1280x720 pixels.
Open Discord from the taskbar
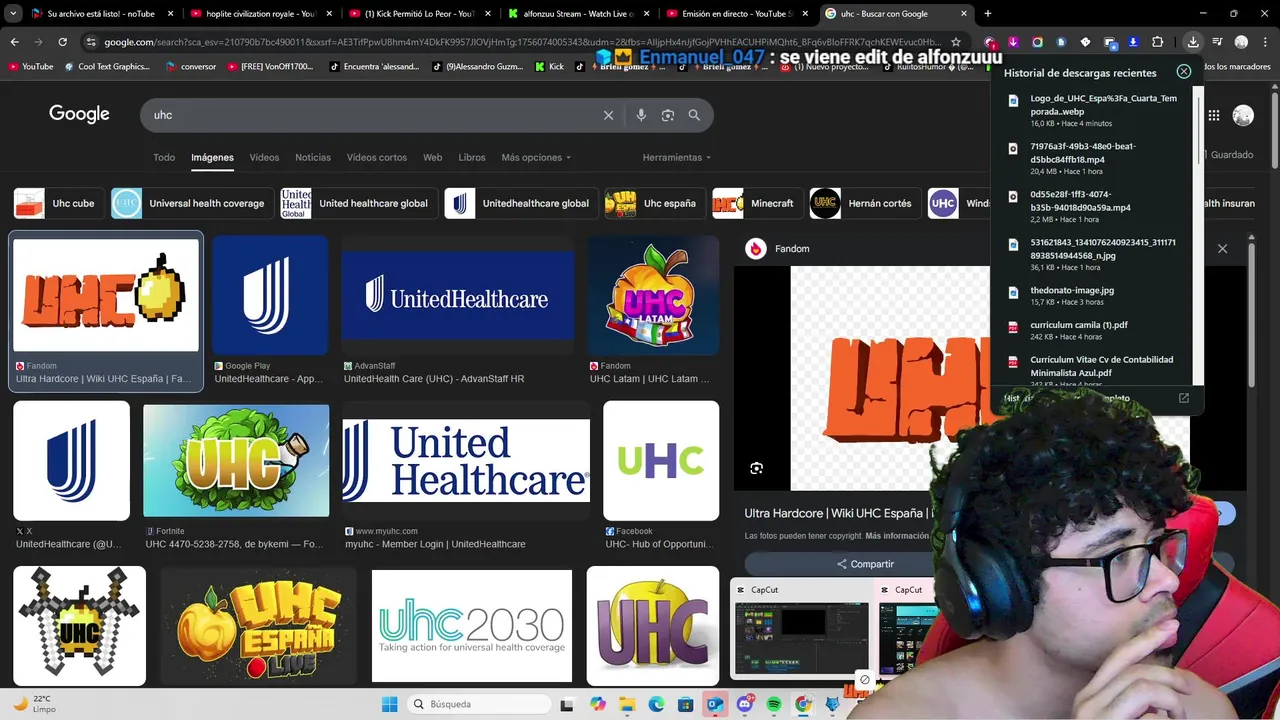(x=744, y=704)
